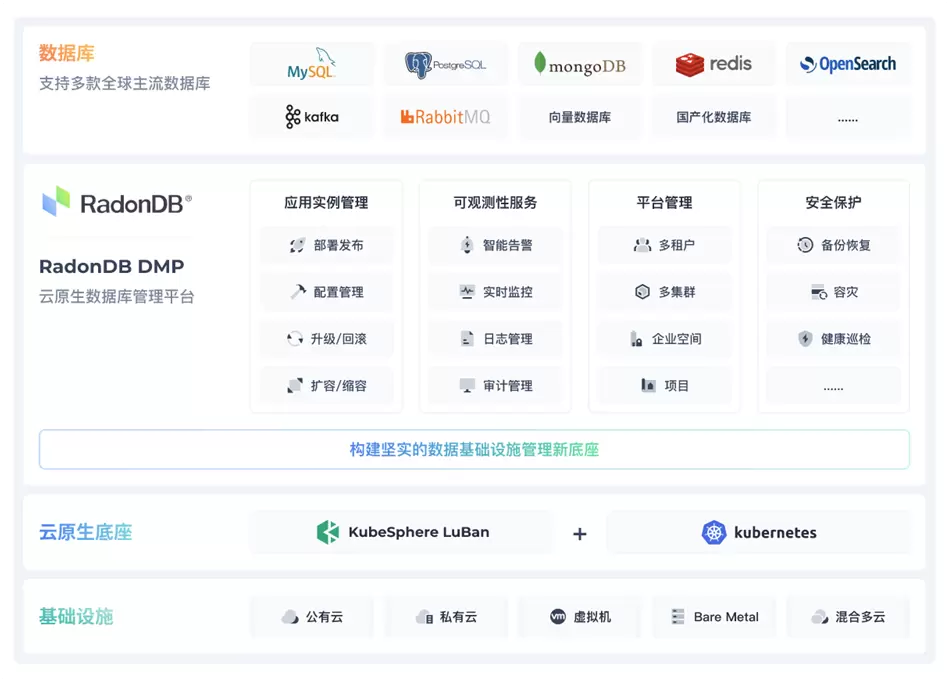Select the 多租户 platform option
This screenshot has height=681, width=949.
(664, 245)
